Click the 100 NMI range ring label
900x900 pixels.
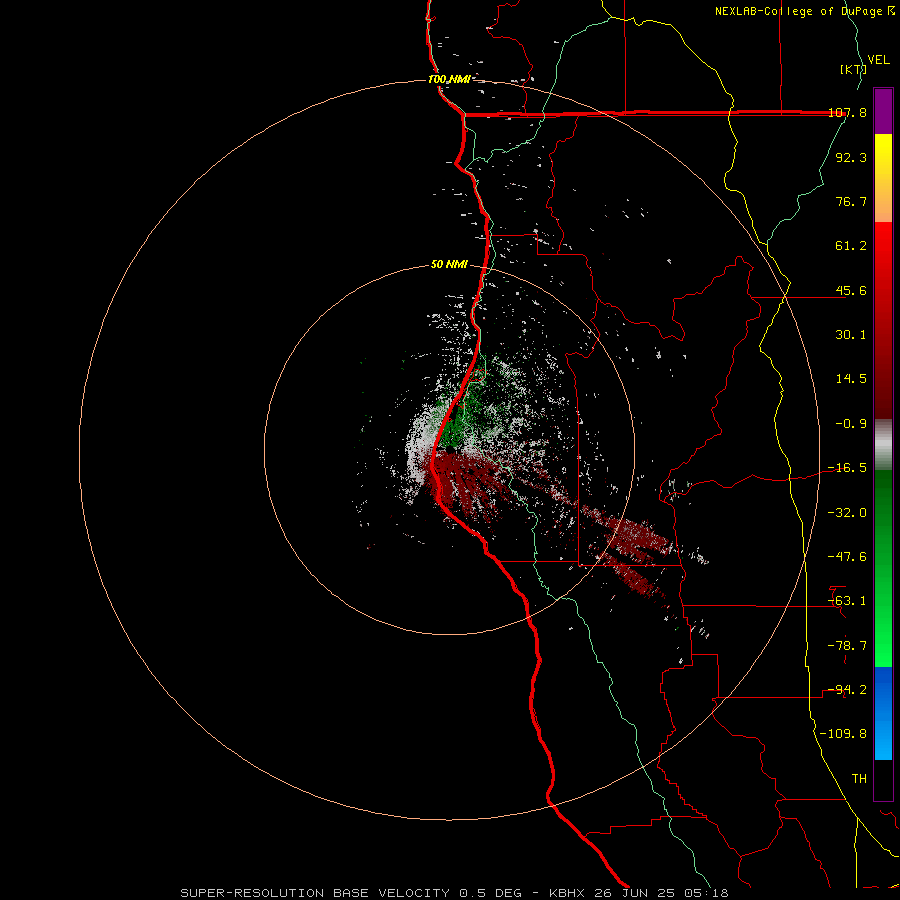(x=449, y=79)
